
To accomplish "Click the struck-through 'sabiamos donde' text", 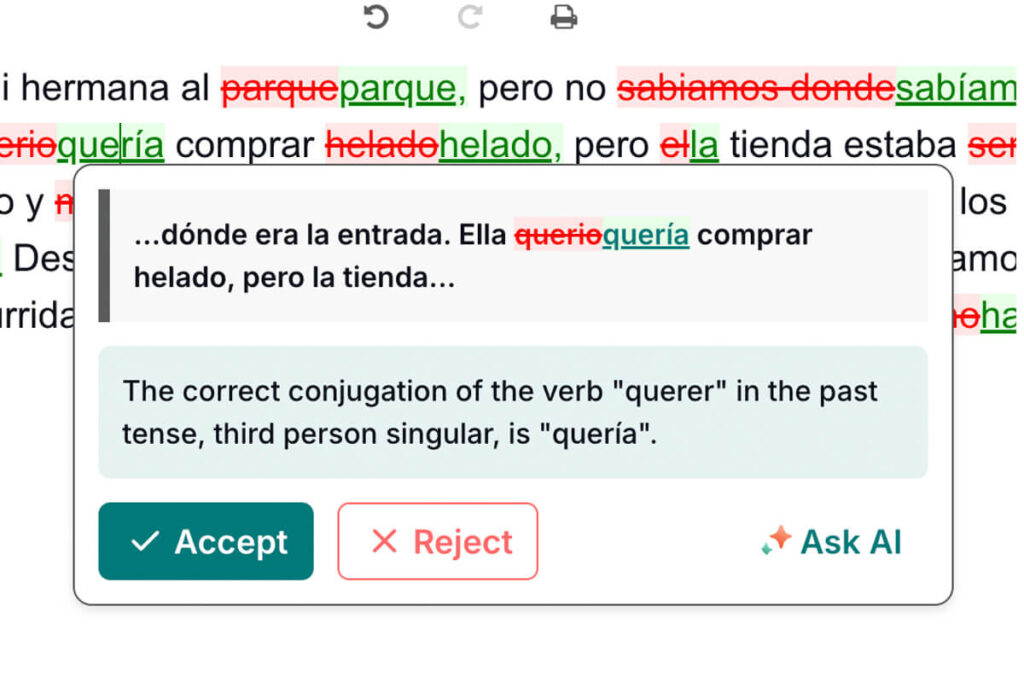I will point(756,87).
